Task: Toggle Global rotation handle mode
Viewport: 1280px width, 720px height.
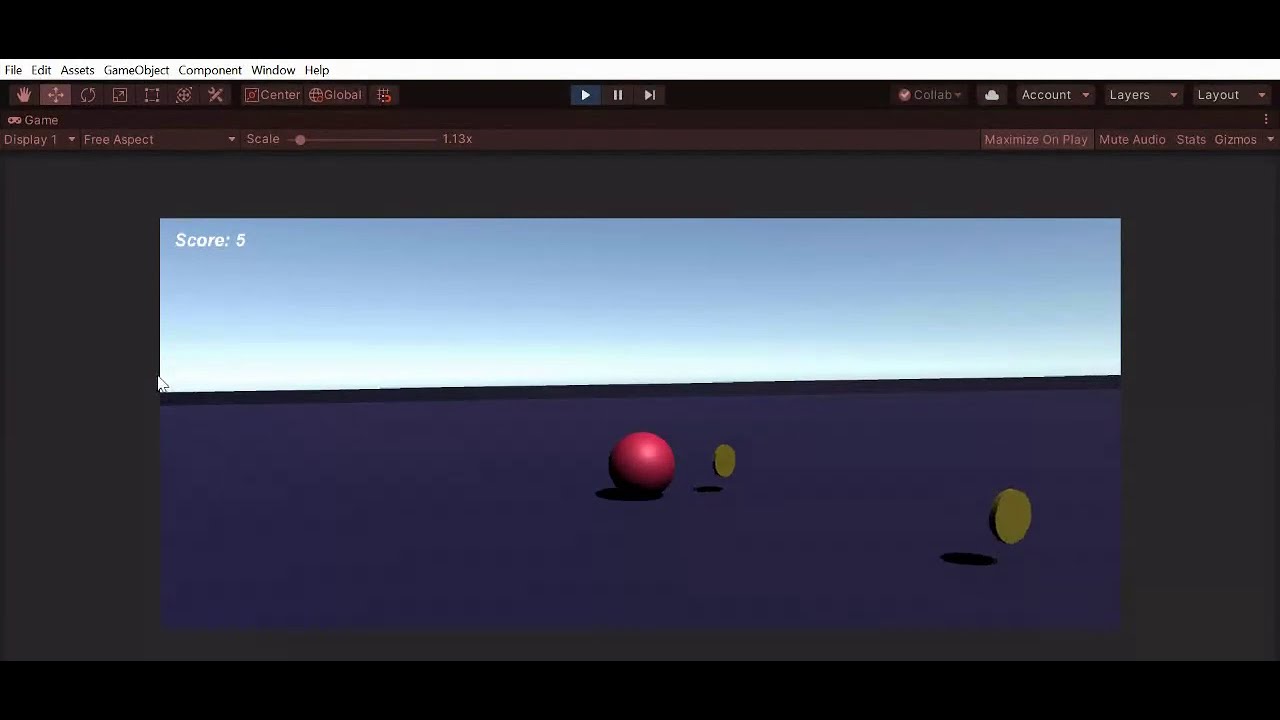Action: tap(336, 95)
